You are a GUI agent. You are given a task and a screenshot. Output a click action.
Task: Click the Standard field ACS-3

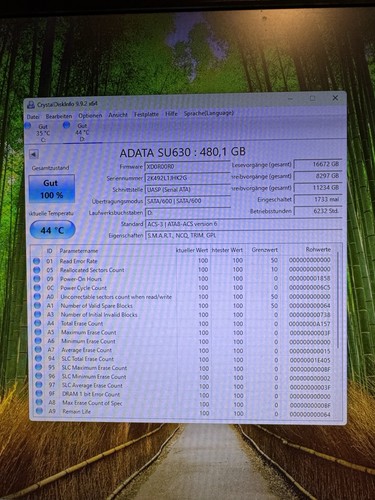(x=244, y=224)
